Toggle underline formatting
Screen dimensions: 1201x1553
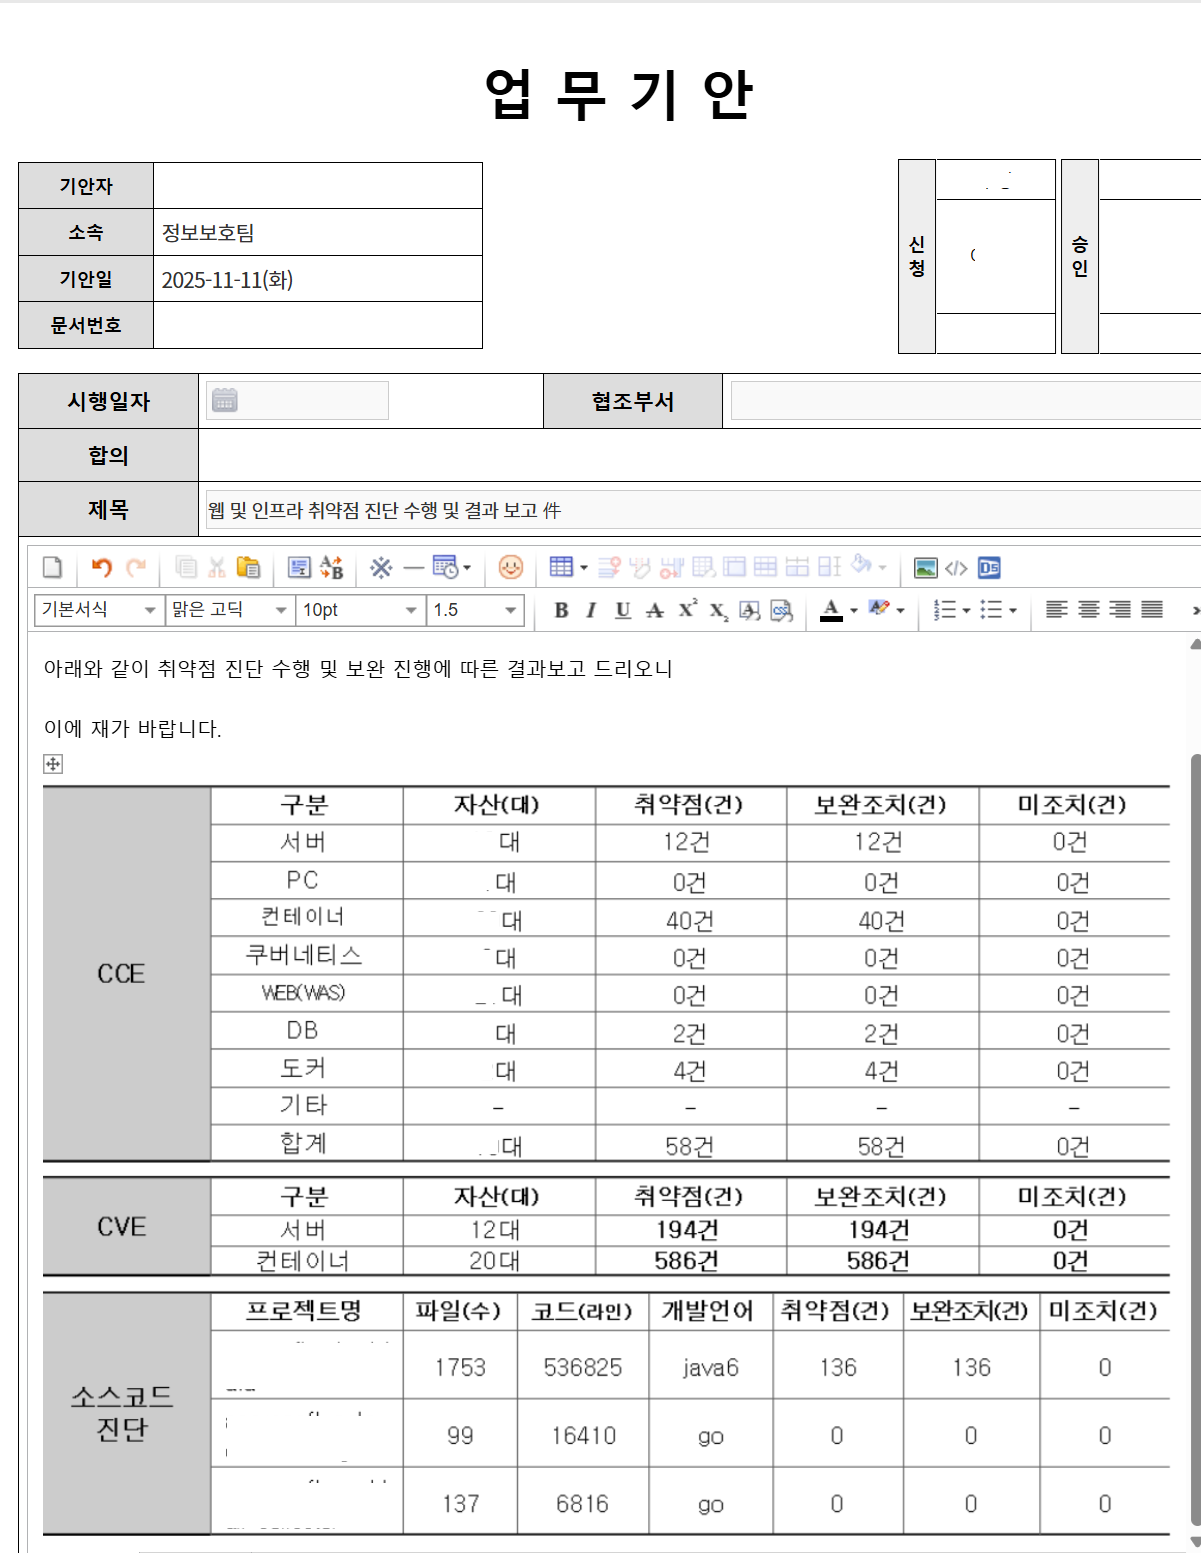tap(623, 610)
